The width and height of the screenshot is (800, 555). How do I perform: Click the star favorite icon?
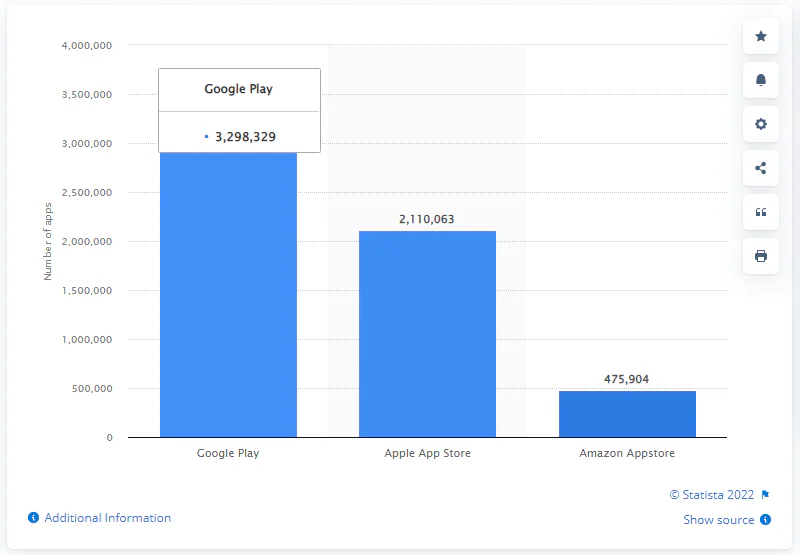[761, 36]
